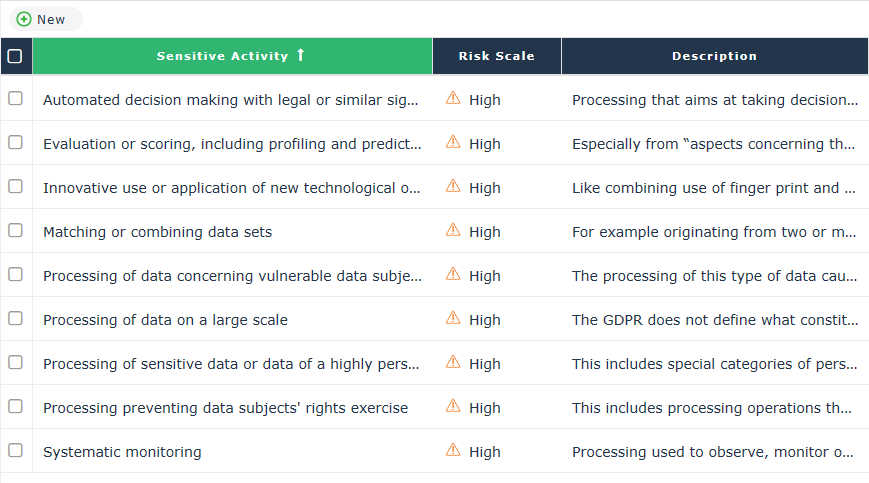The height and width of the screenshot is (483, 869).
Task: Click the warning icon in Systematic monitoring row
Action: click(x=453, y=450)
